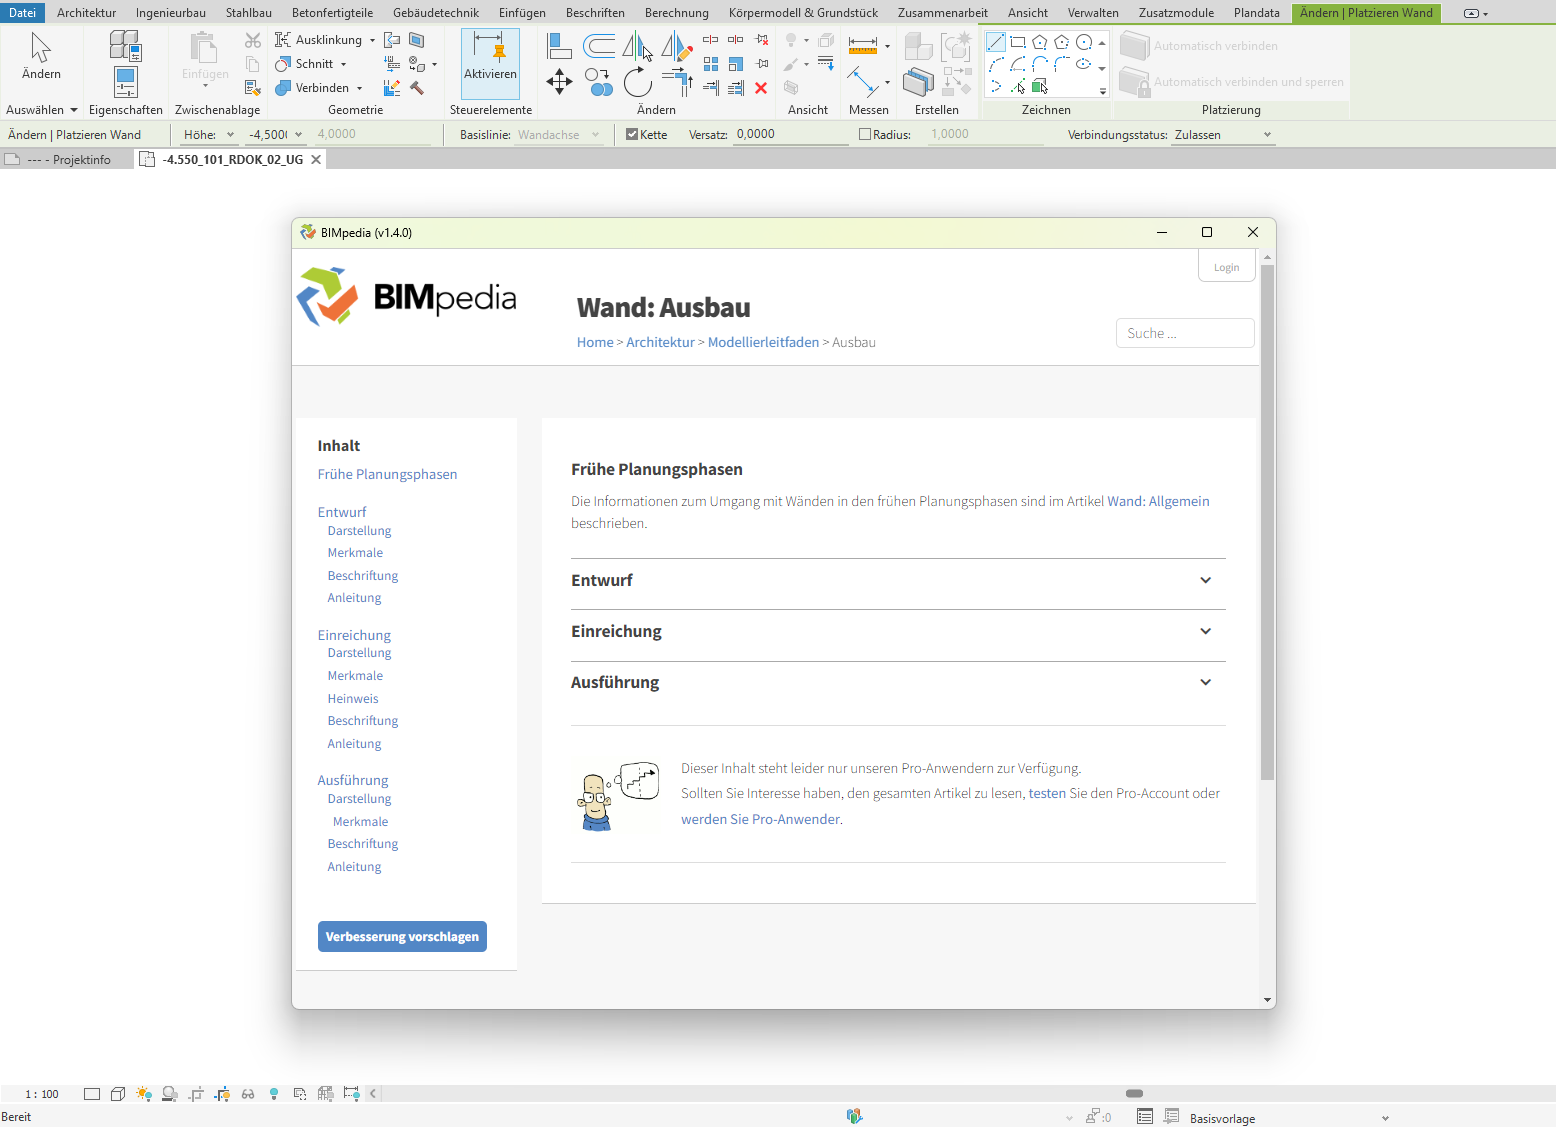Select the Line draw tool
1556x1127 pixels.
coord(996,42)
